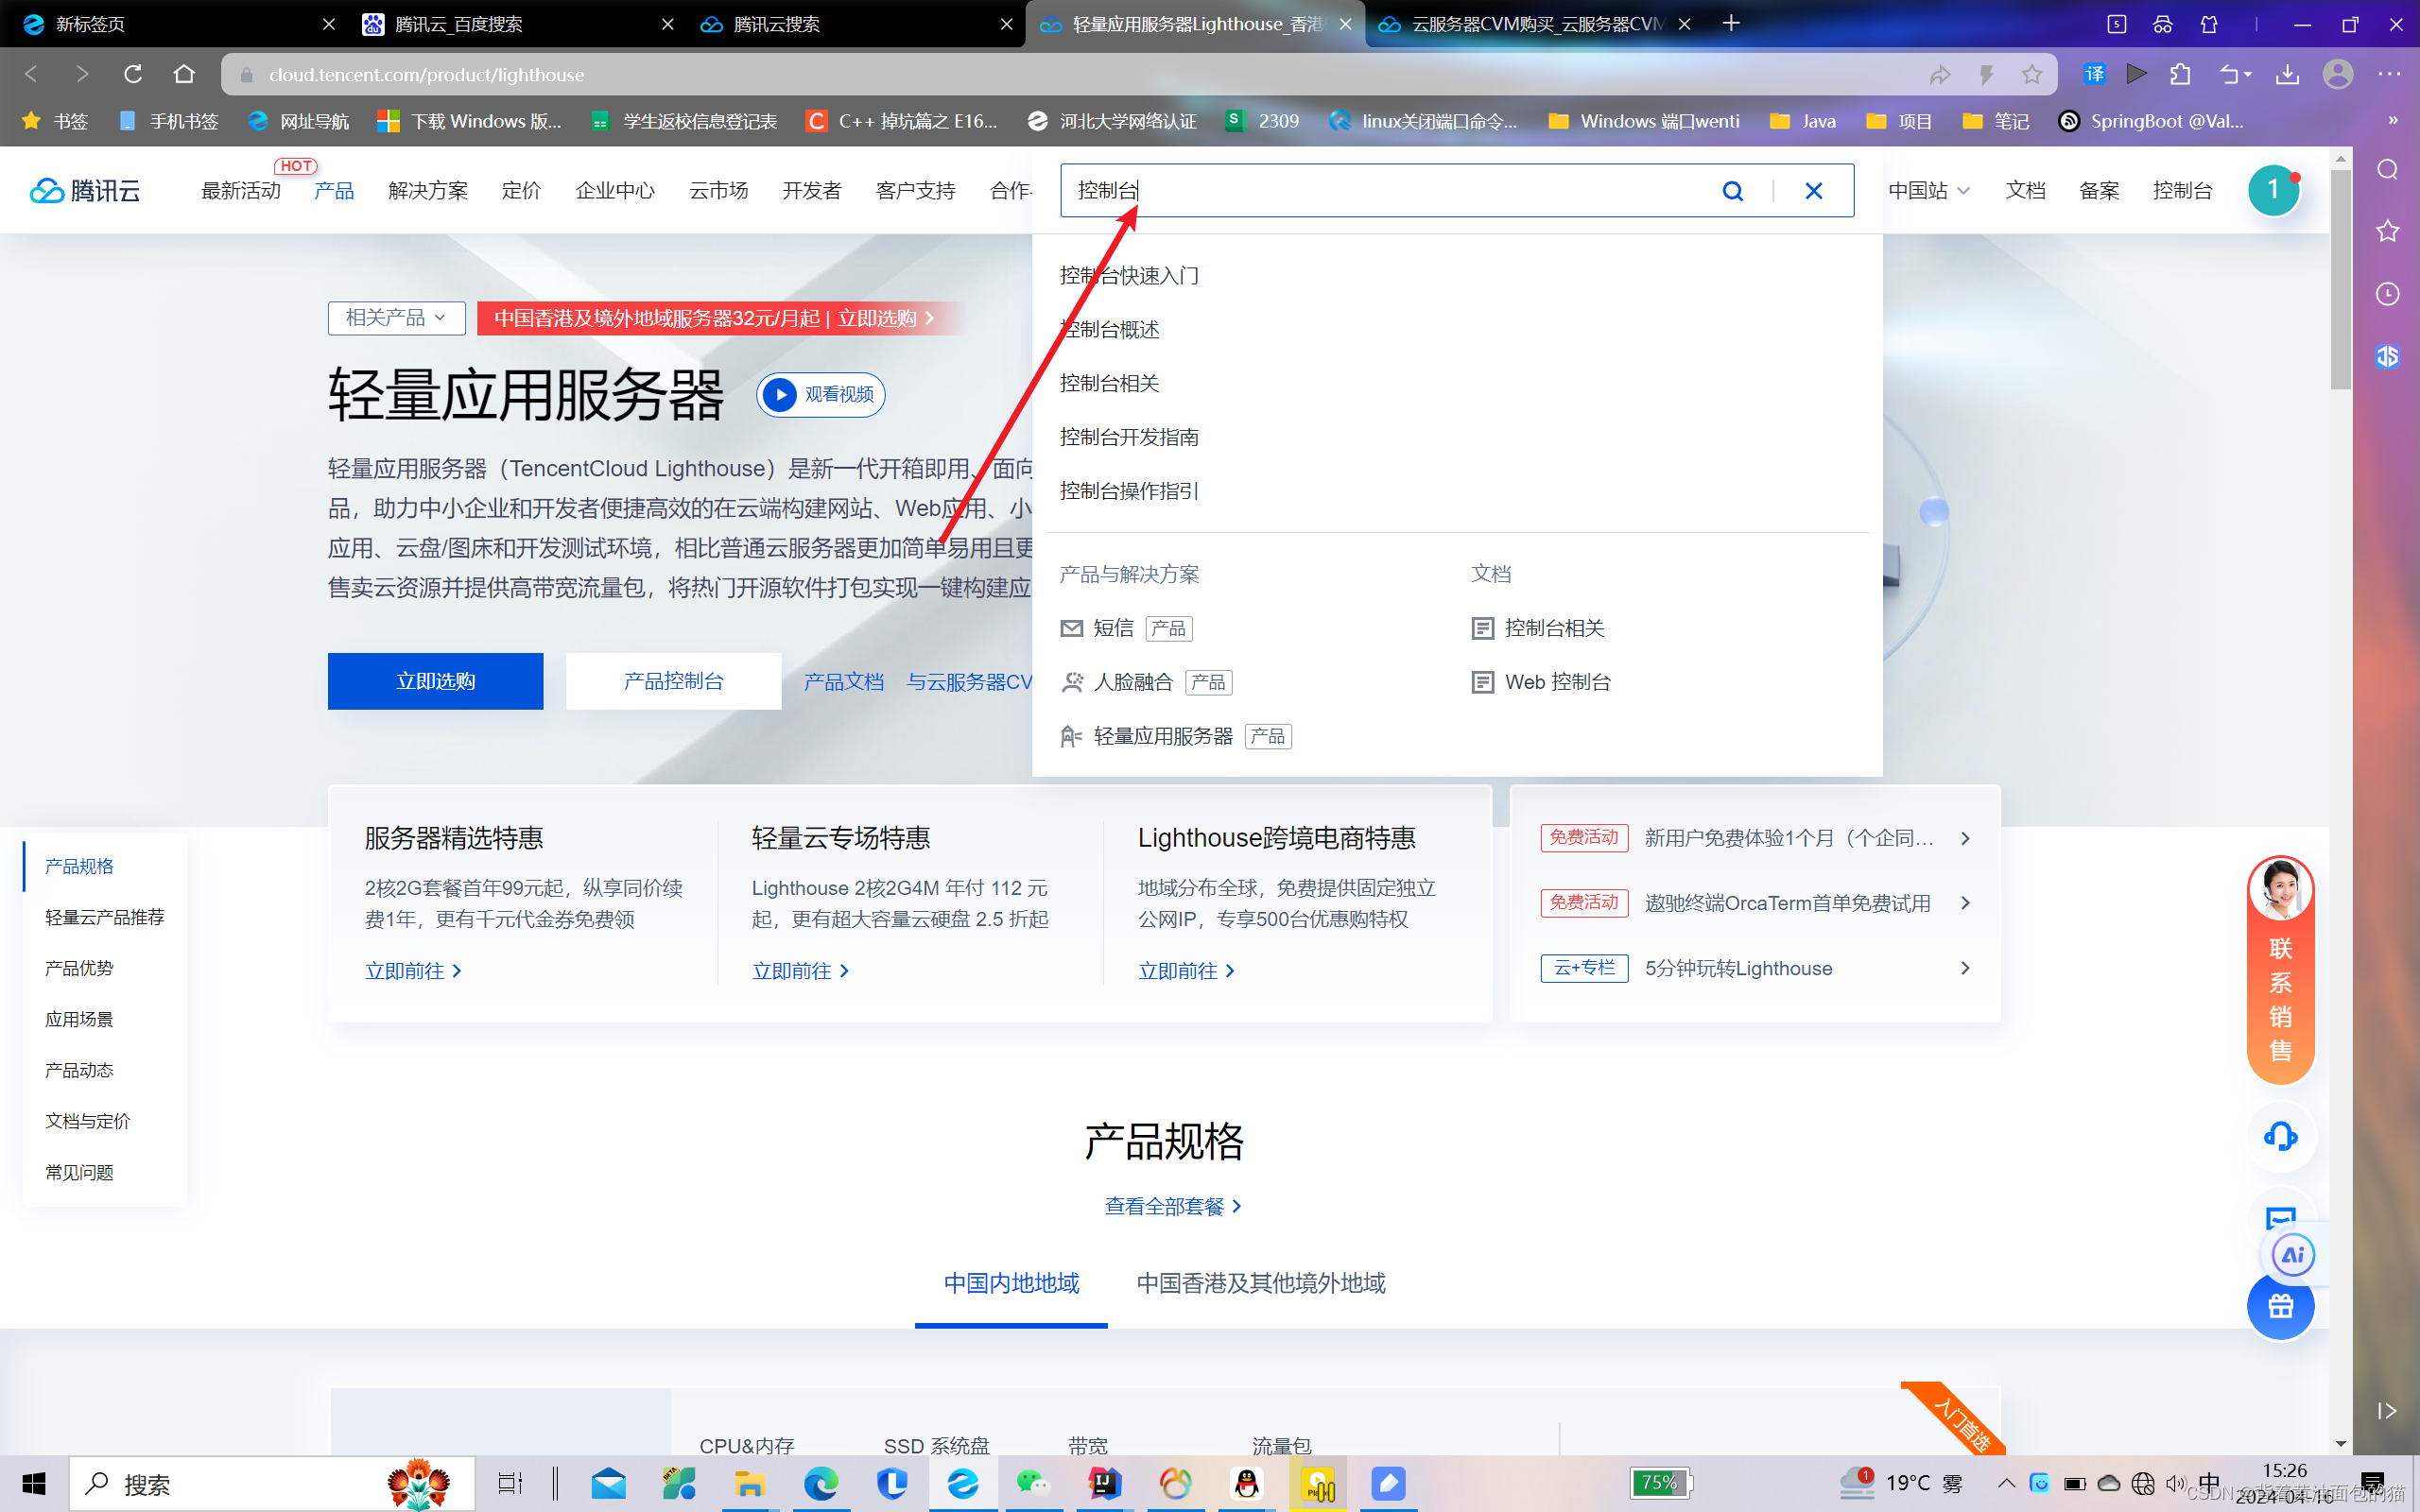The height and width of the screenshot is (1512, 2420).
Task: Expand the 相关产品 dropdown
Action: [x=396, y=318]
